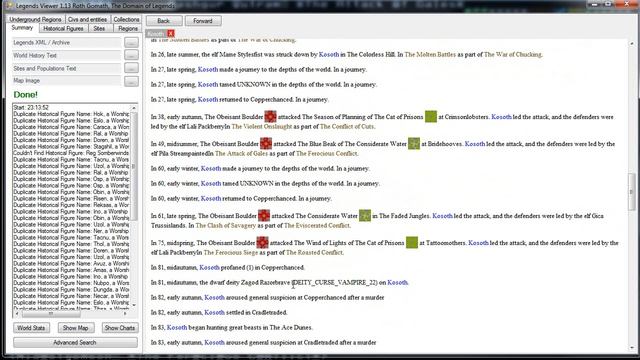Viewport: 640px width, 360px height.
Task: Click the log list scroll up arrow
Action: coord(134,108)
